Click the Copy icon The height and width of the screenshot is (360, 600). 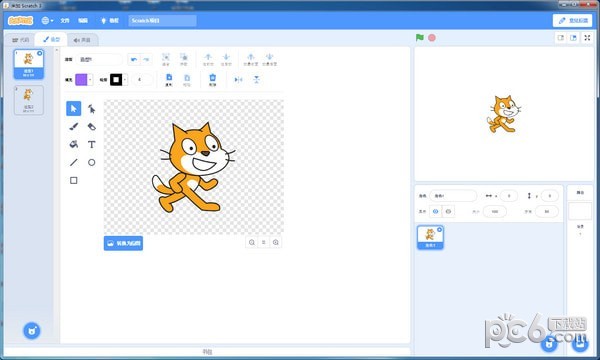(x=169, y=80)
